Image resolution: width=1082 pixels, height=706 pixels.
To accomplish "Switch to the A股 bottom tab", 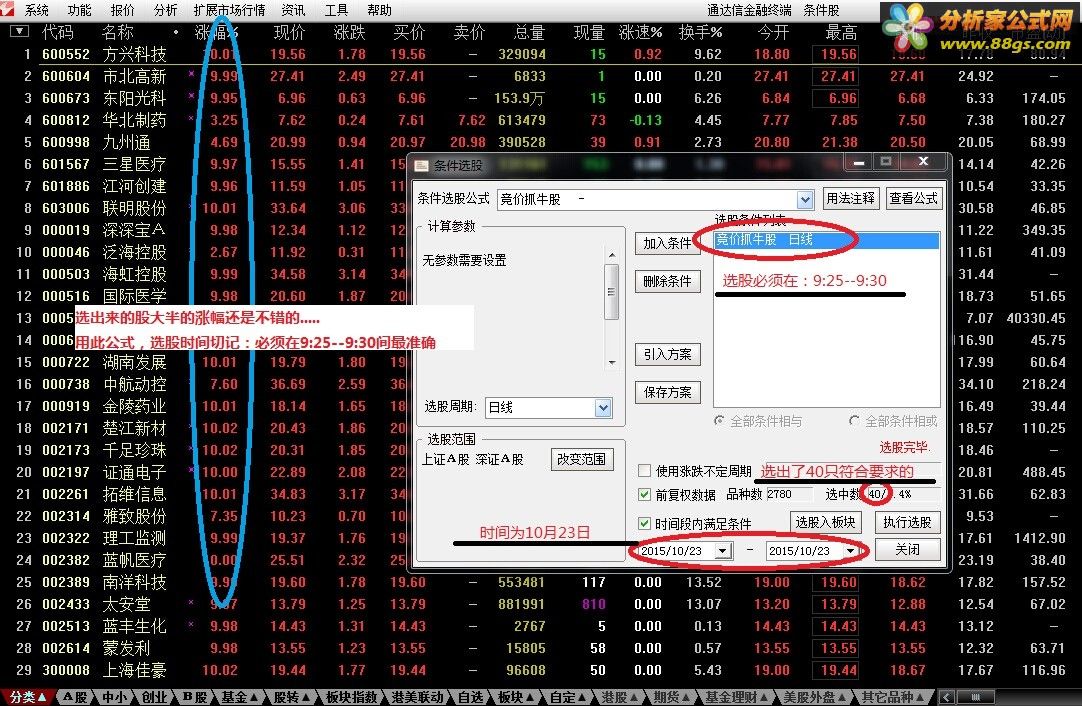I will tap(75, 697).
